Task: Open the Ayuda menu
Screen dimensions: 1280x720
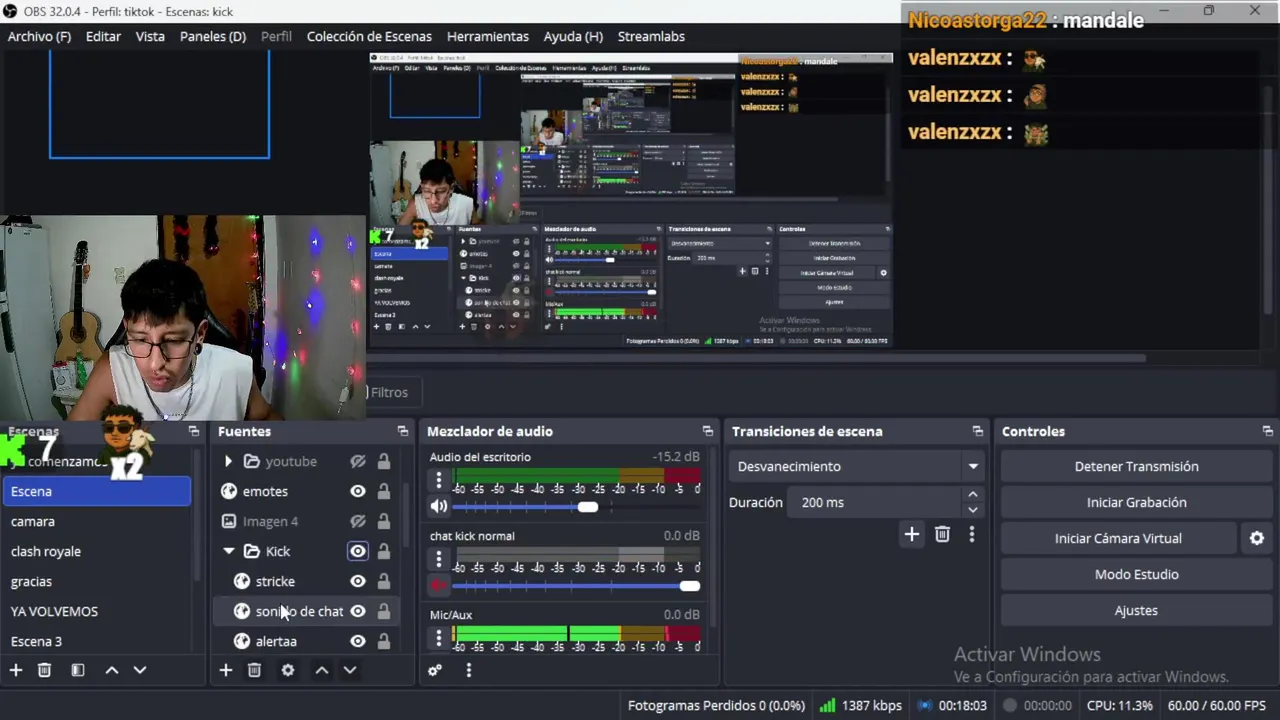Action: [573, 36]
